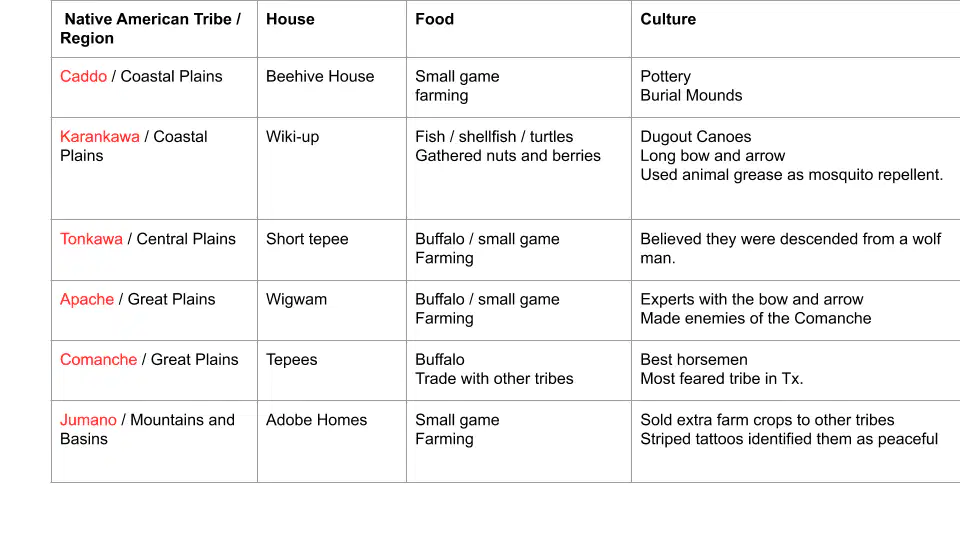Select the Trade with other tribes text
This screenshot has width=960, height=540.
pyautogui.click(x=494, y=378)
